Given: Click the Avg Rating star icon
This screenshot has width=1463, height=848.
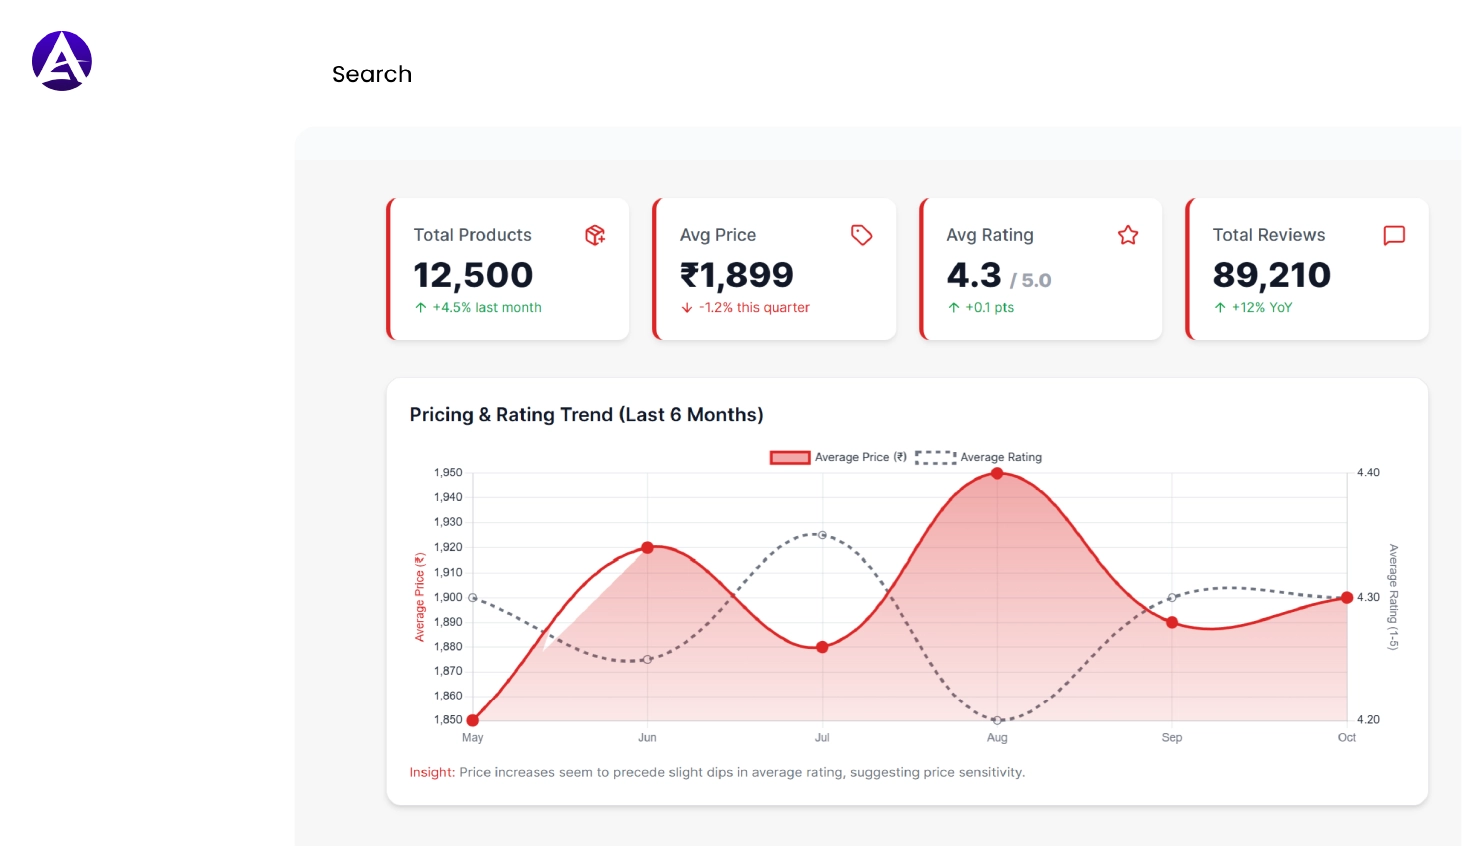Looking at the screenshot, I should 1128,235.
